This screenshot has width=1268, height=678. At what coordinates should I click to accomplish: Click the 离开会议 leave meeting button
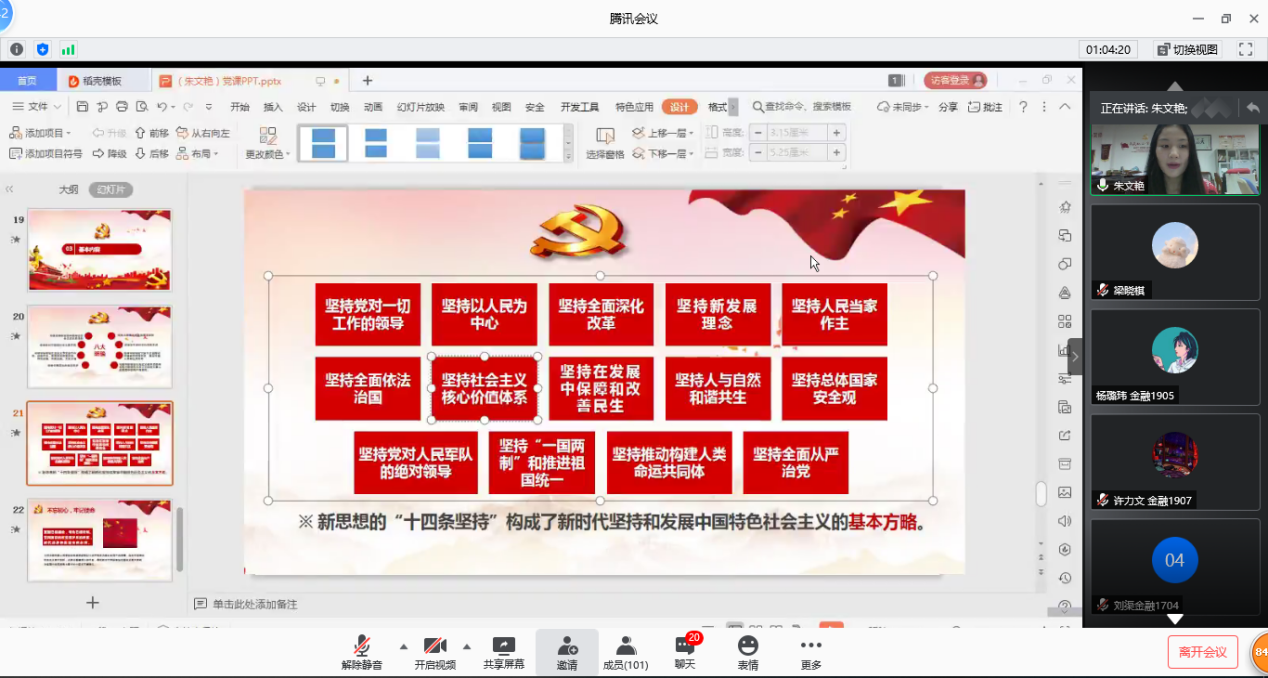pyautogui.click(x=1202, y=650)
